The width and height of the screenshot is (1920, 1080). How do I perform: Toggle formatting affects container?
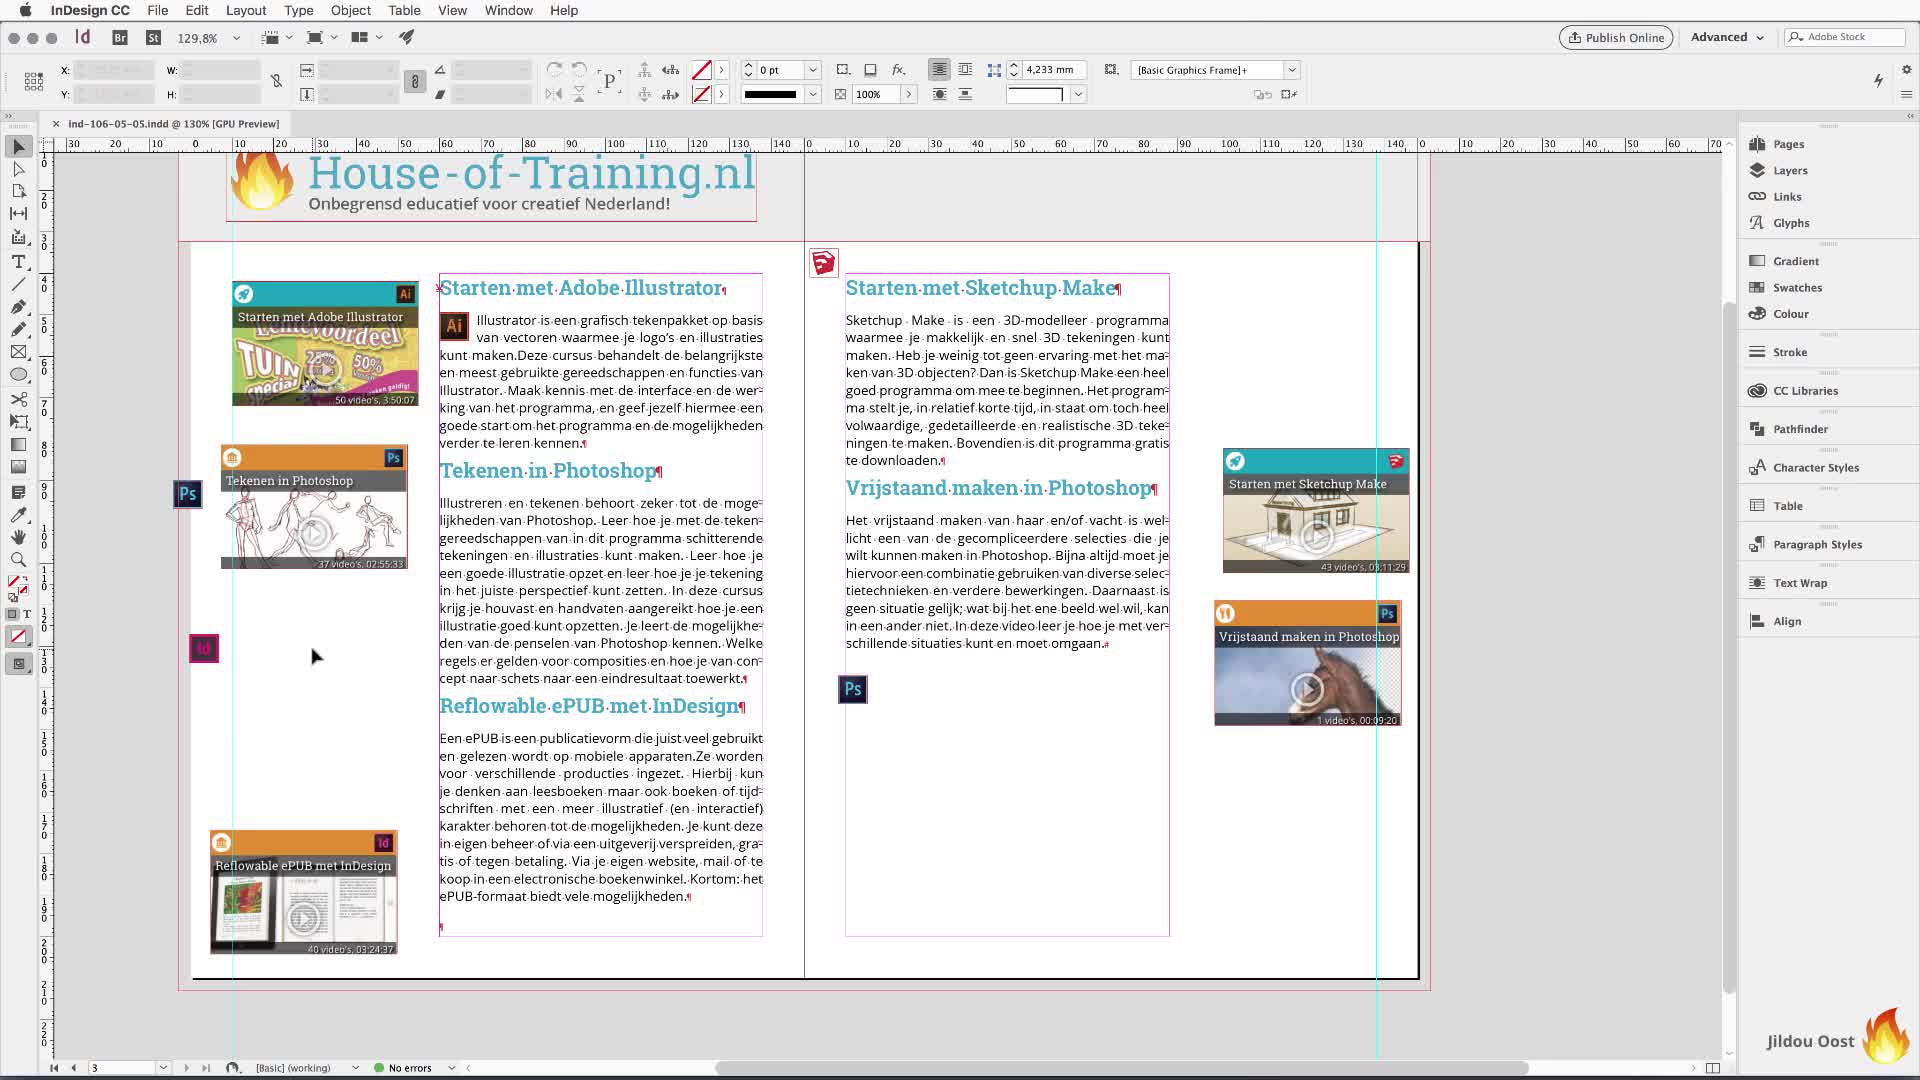(x=12, y=614)
